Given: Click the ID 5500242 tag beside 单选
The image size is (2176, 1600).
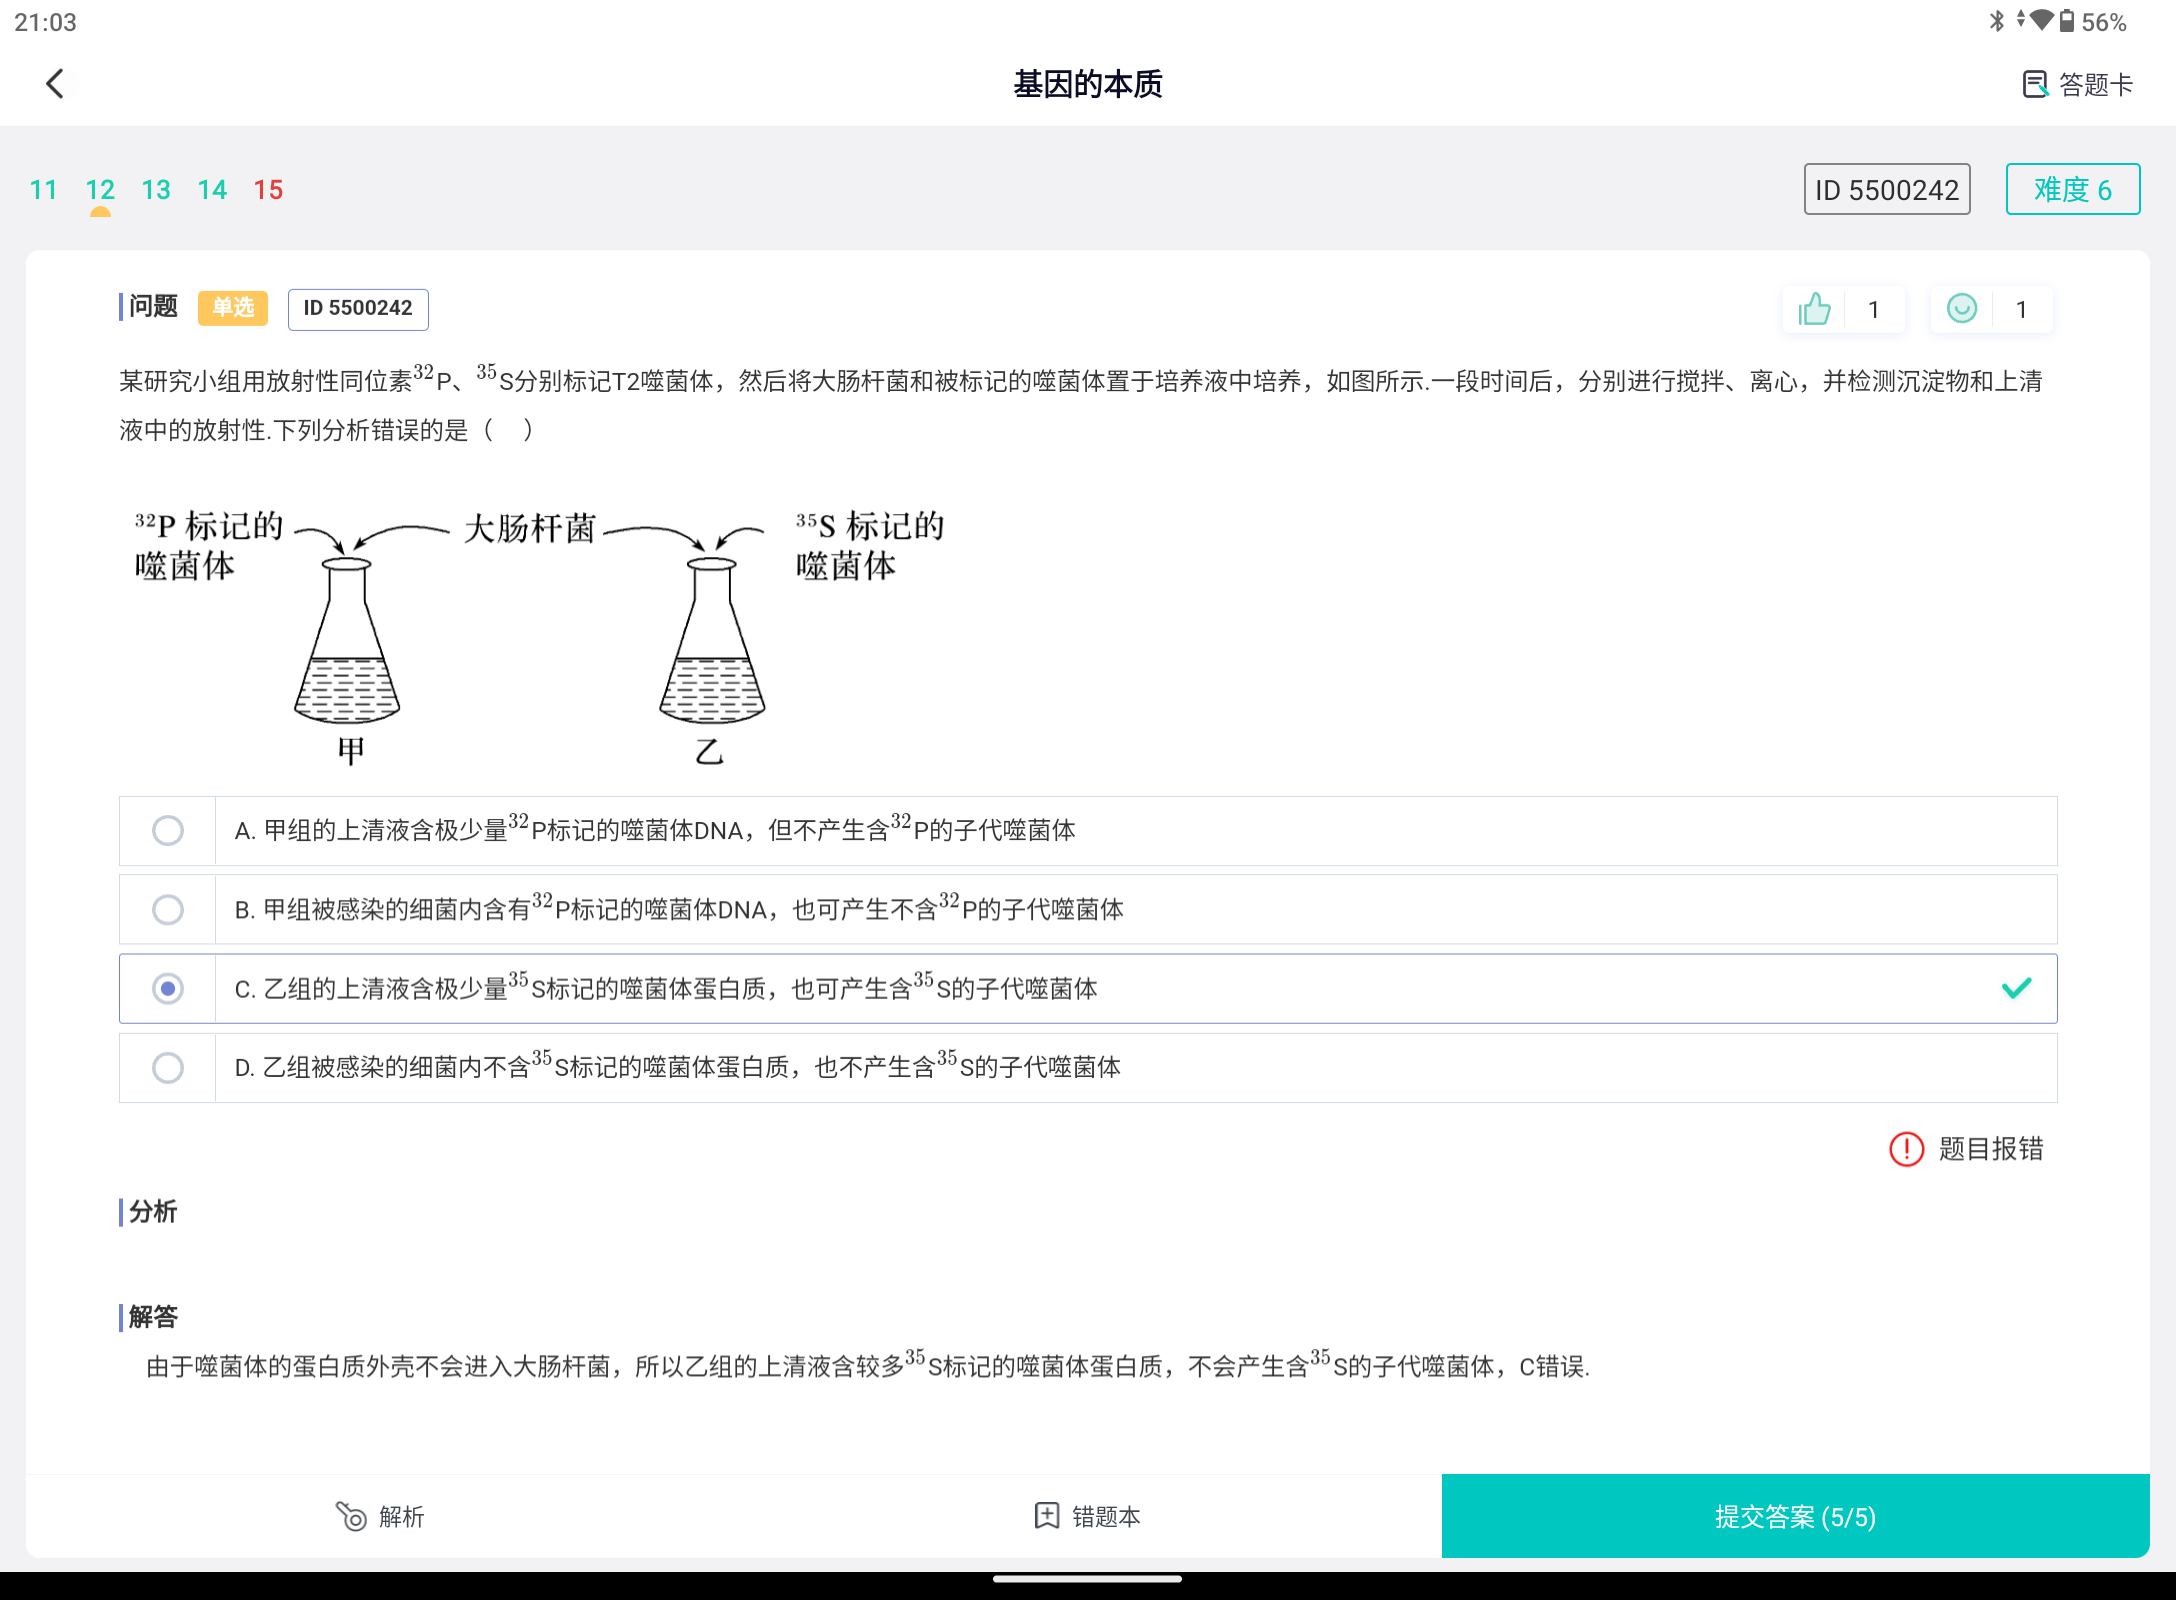Looking at the screenshot, I should point(358,308).
